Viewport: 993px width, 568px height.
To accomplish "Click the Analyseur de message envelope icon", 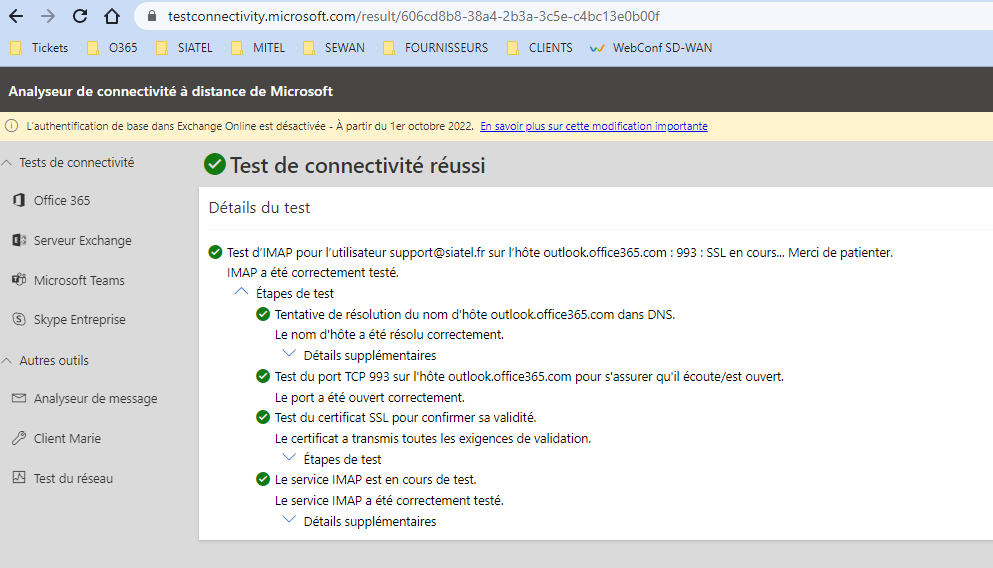I will (19, 398).
